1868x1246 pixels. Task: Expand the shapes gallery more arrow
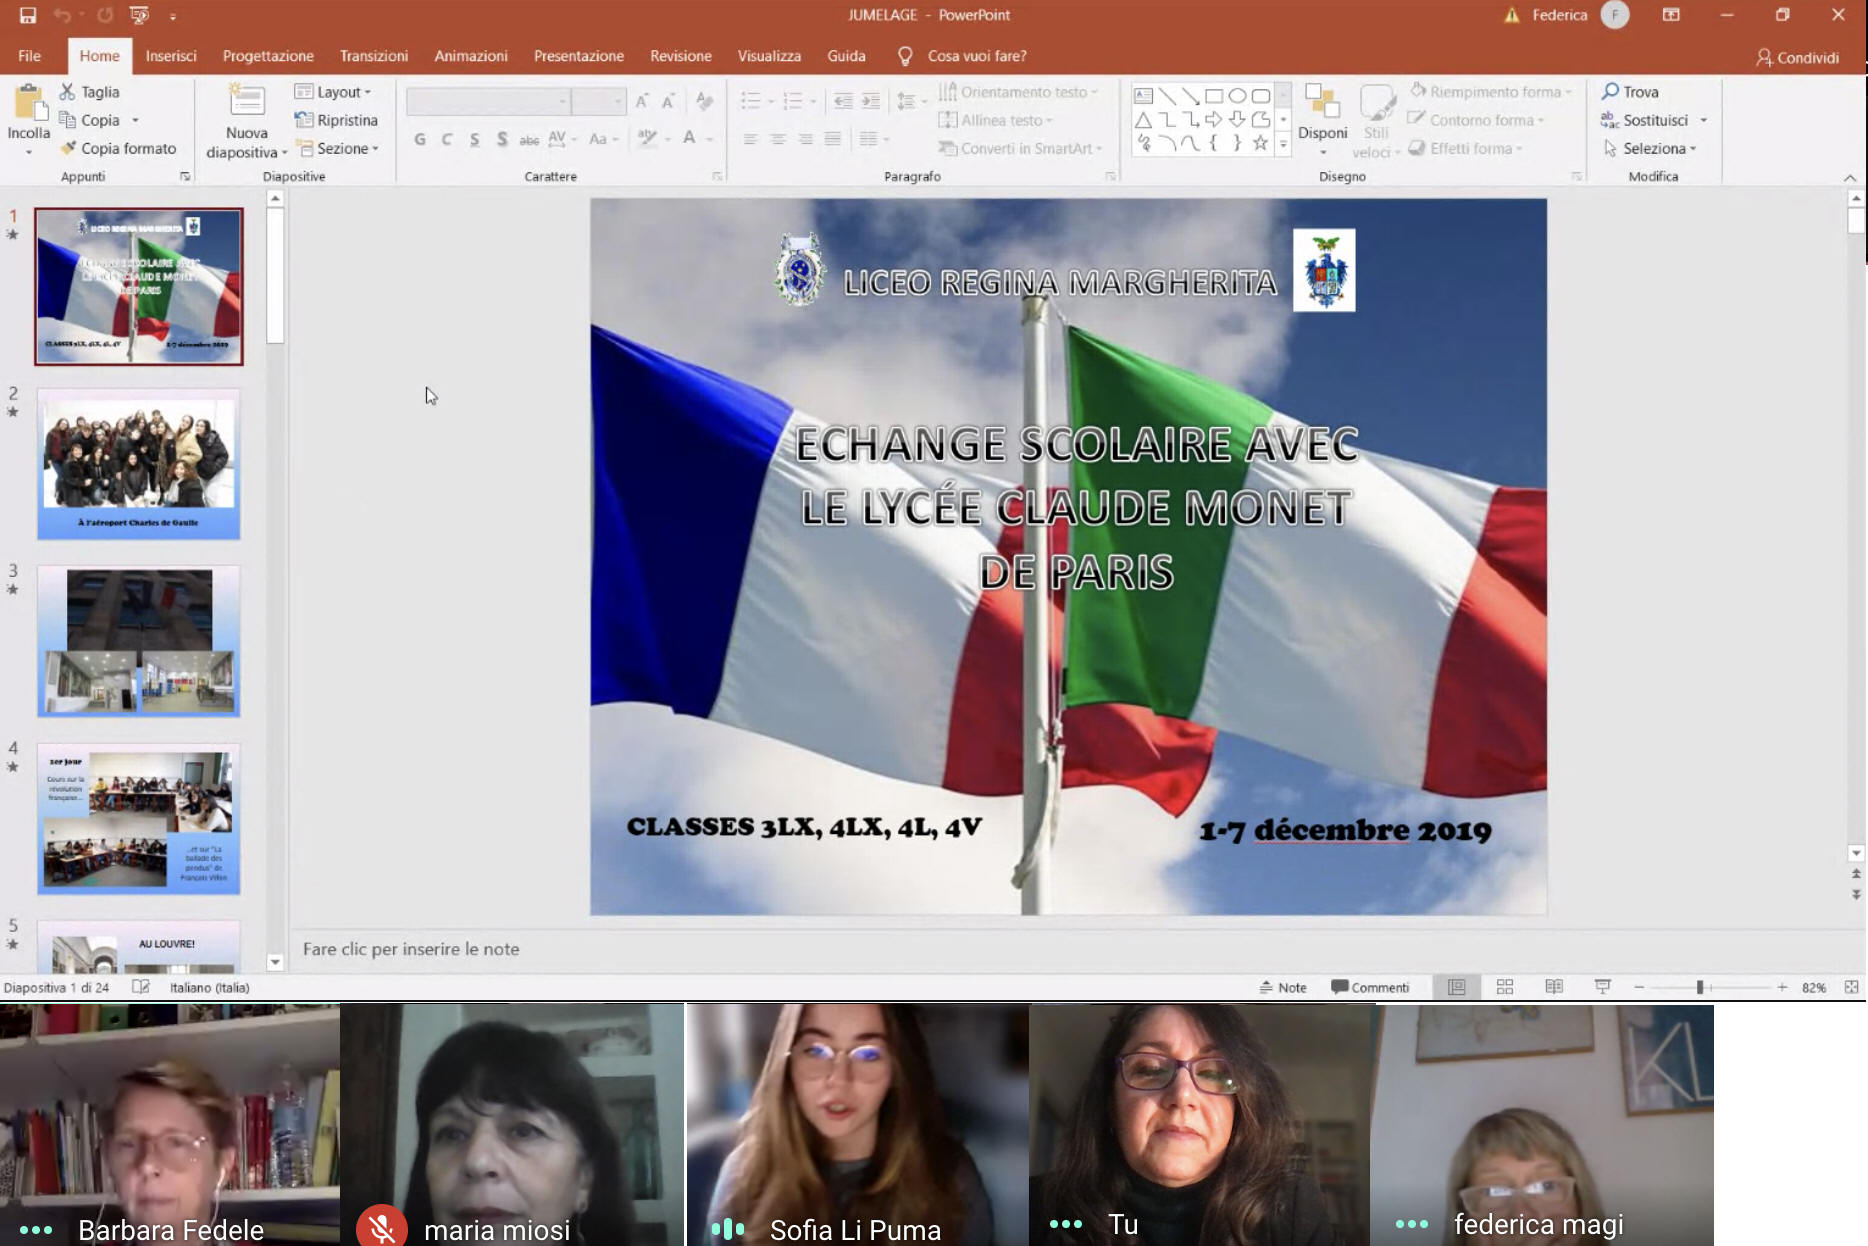tap(1283, 145)
